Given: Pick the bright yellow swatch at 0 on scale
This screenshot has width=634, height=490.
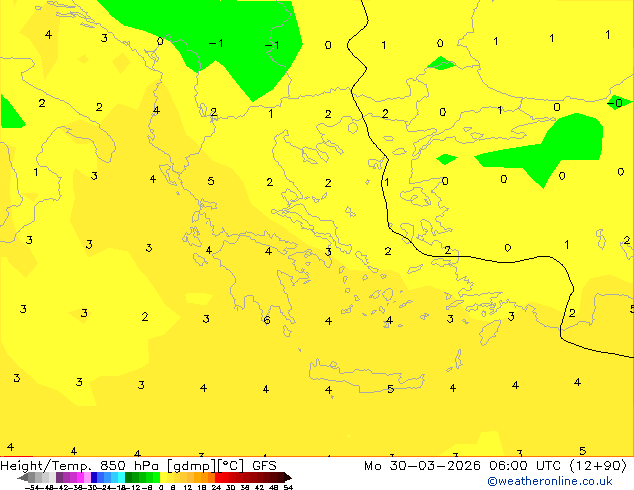Looking at the screenshot, I should pos(163,478).
